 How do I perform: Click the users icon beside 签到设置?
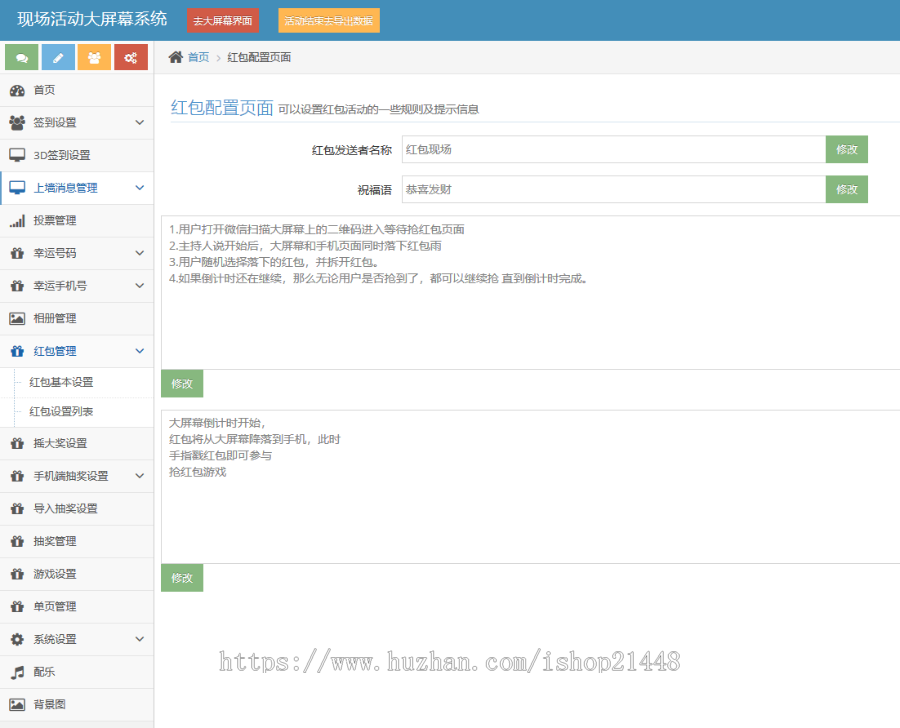click(x=17, y=122)
